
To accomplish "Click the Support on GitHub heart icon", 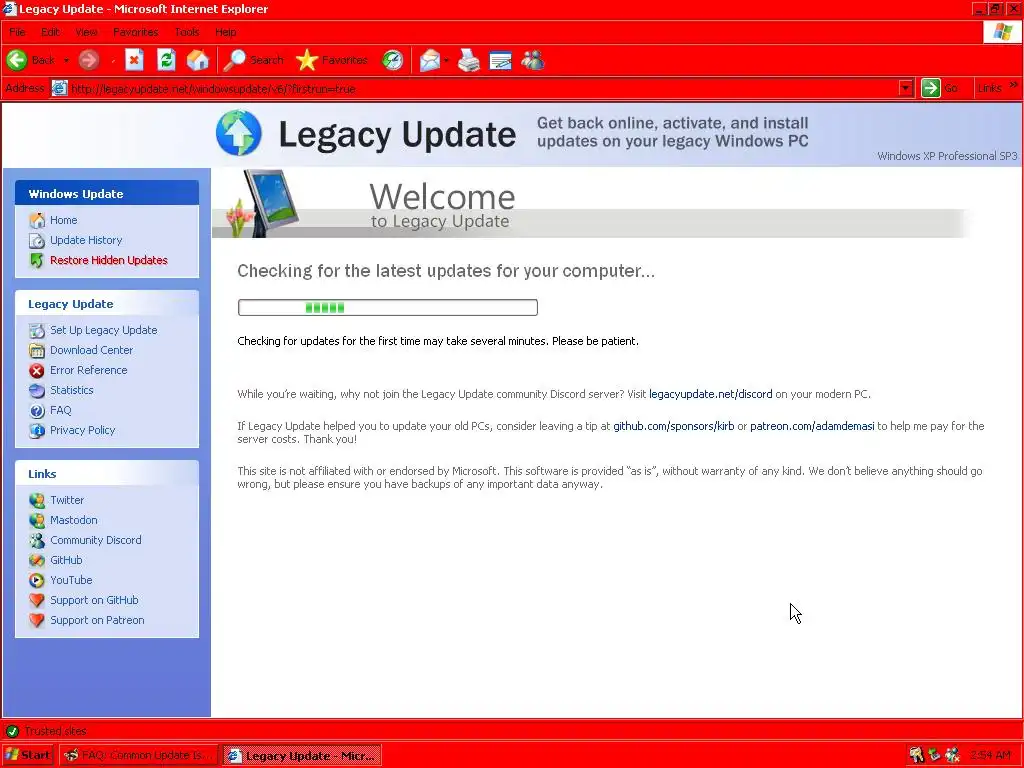I will click(37, 600).
